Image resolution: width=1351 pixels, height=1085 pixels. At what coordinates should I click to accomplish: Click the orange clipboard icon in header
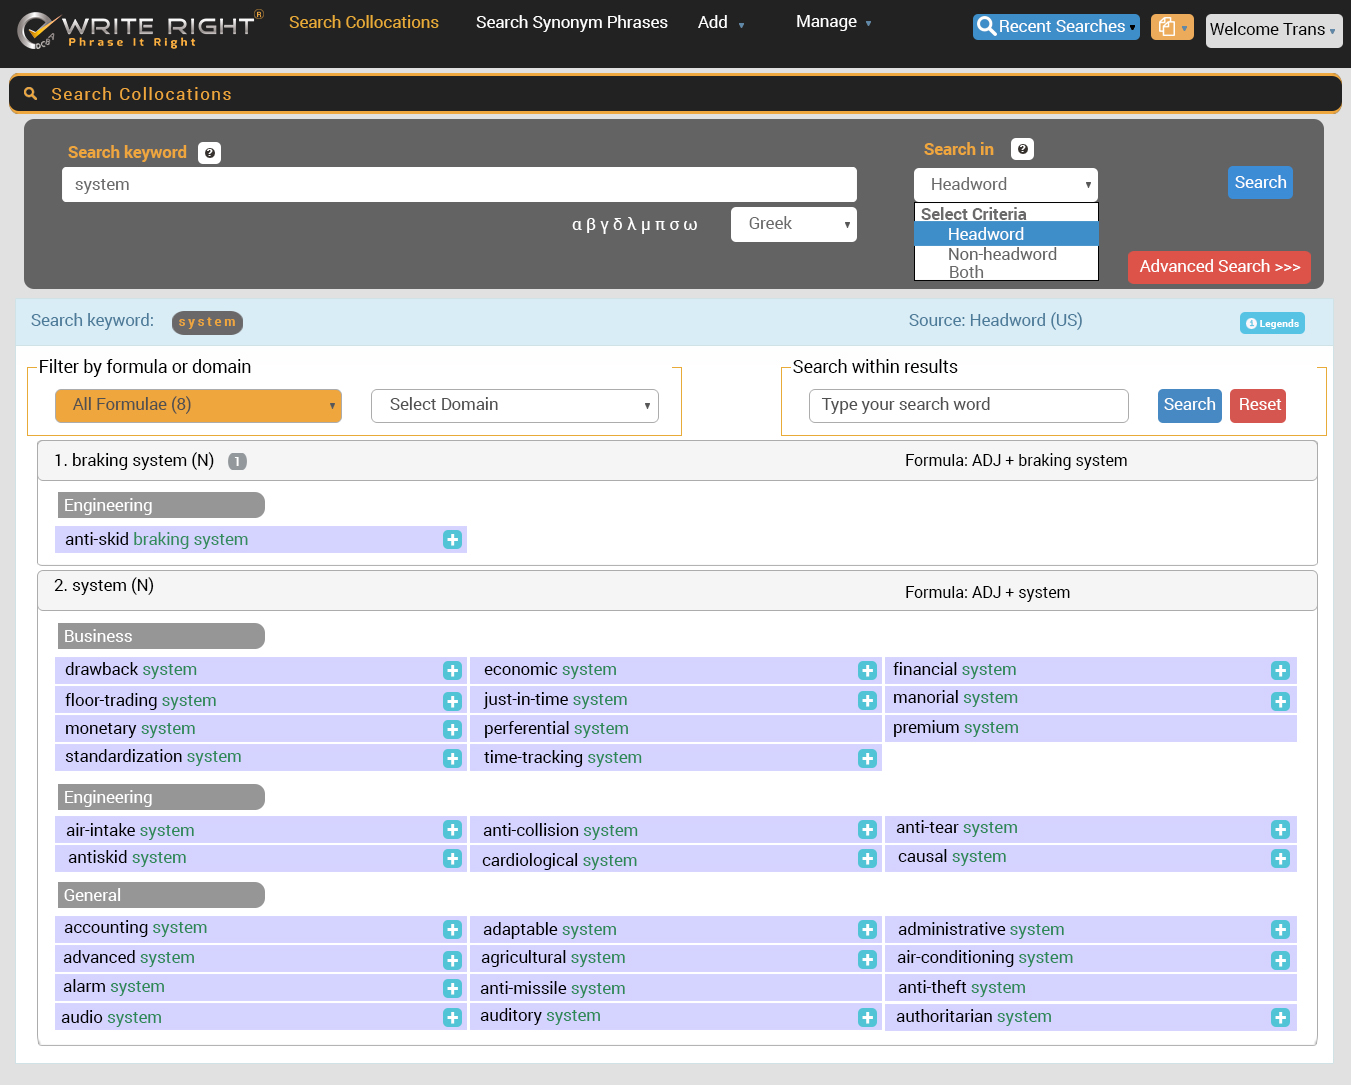tap(1171, 27)
